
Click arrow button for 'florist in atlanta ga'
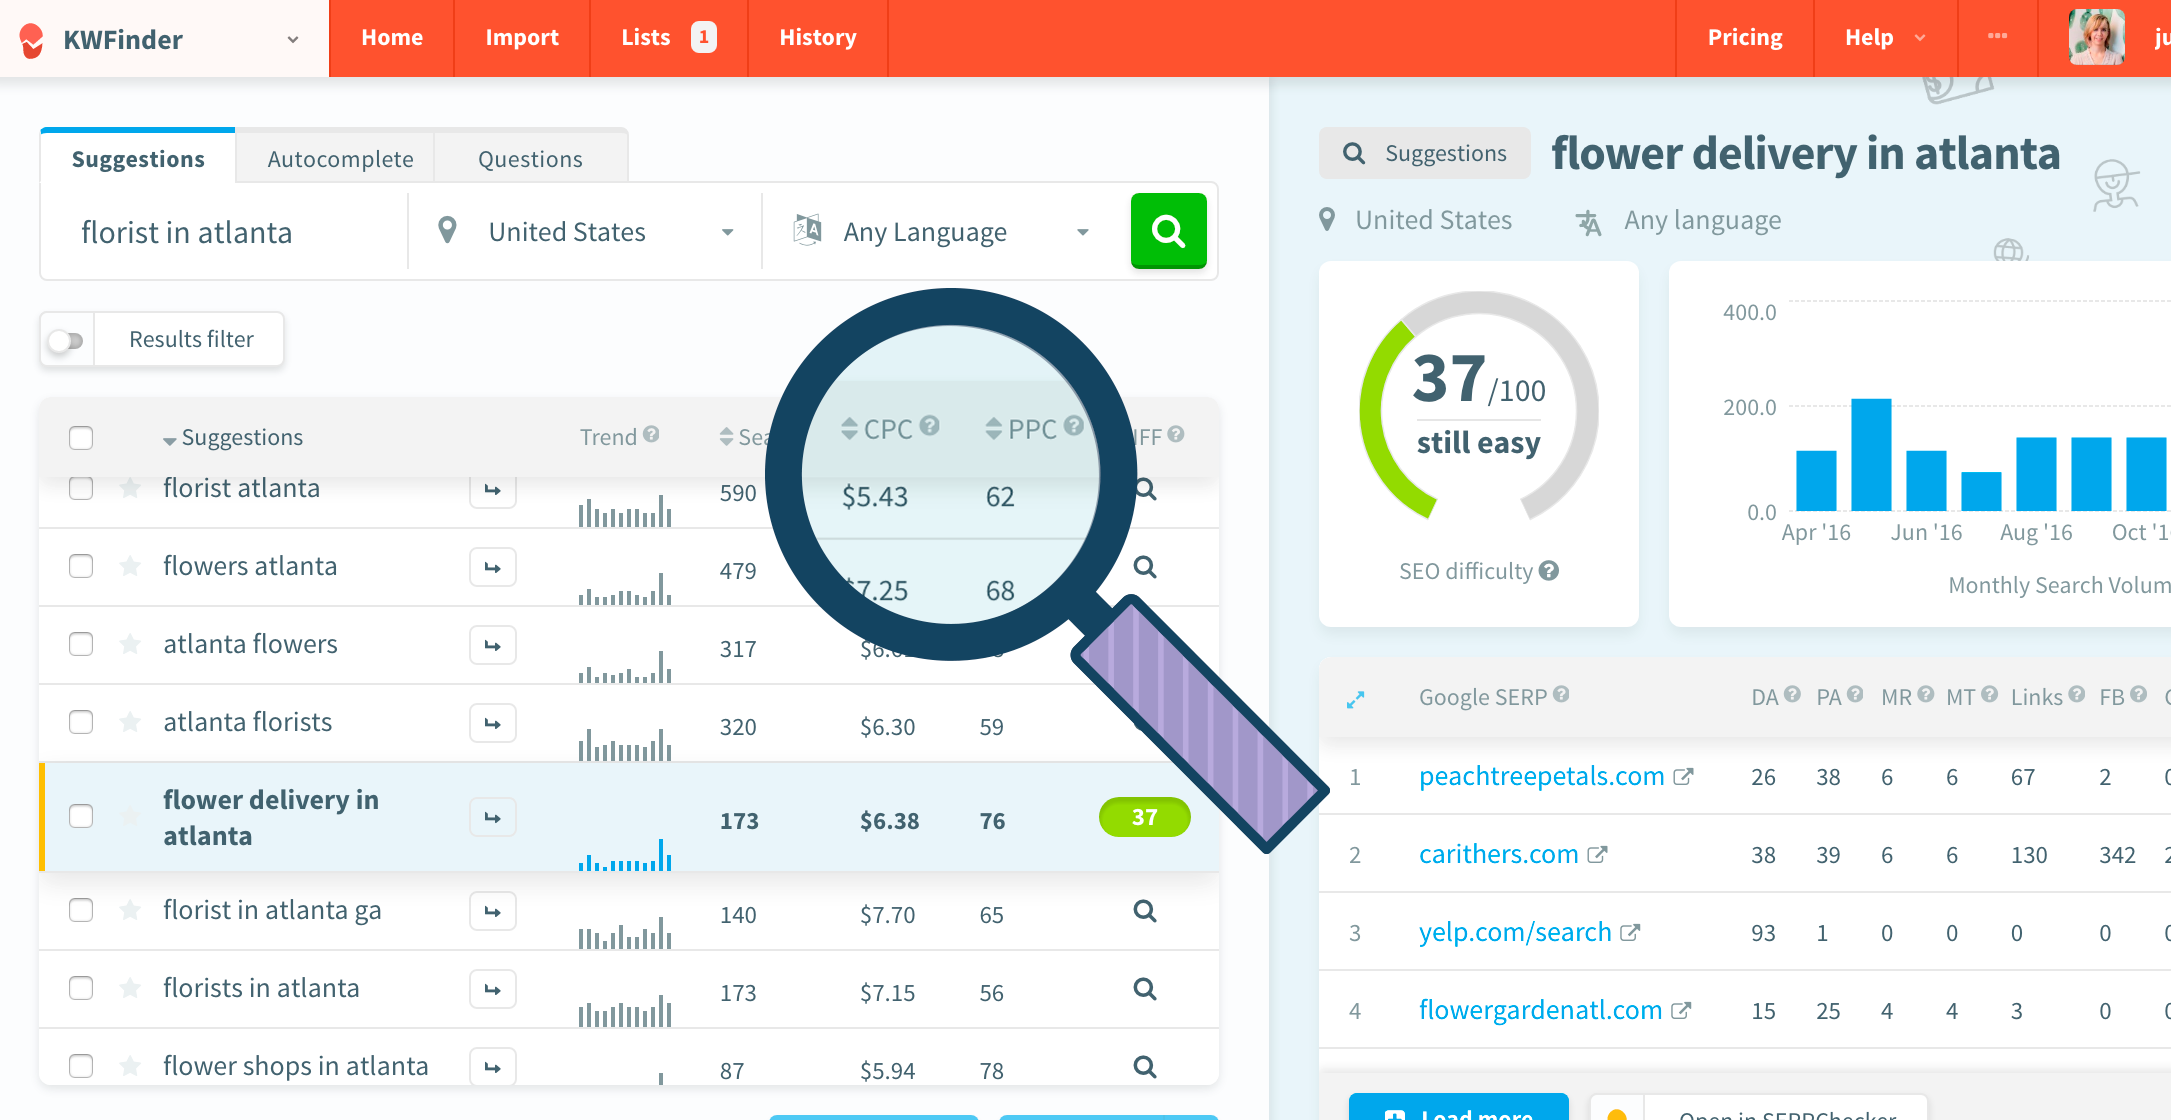493,911
